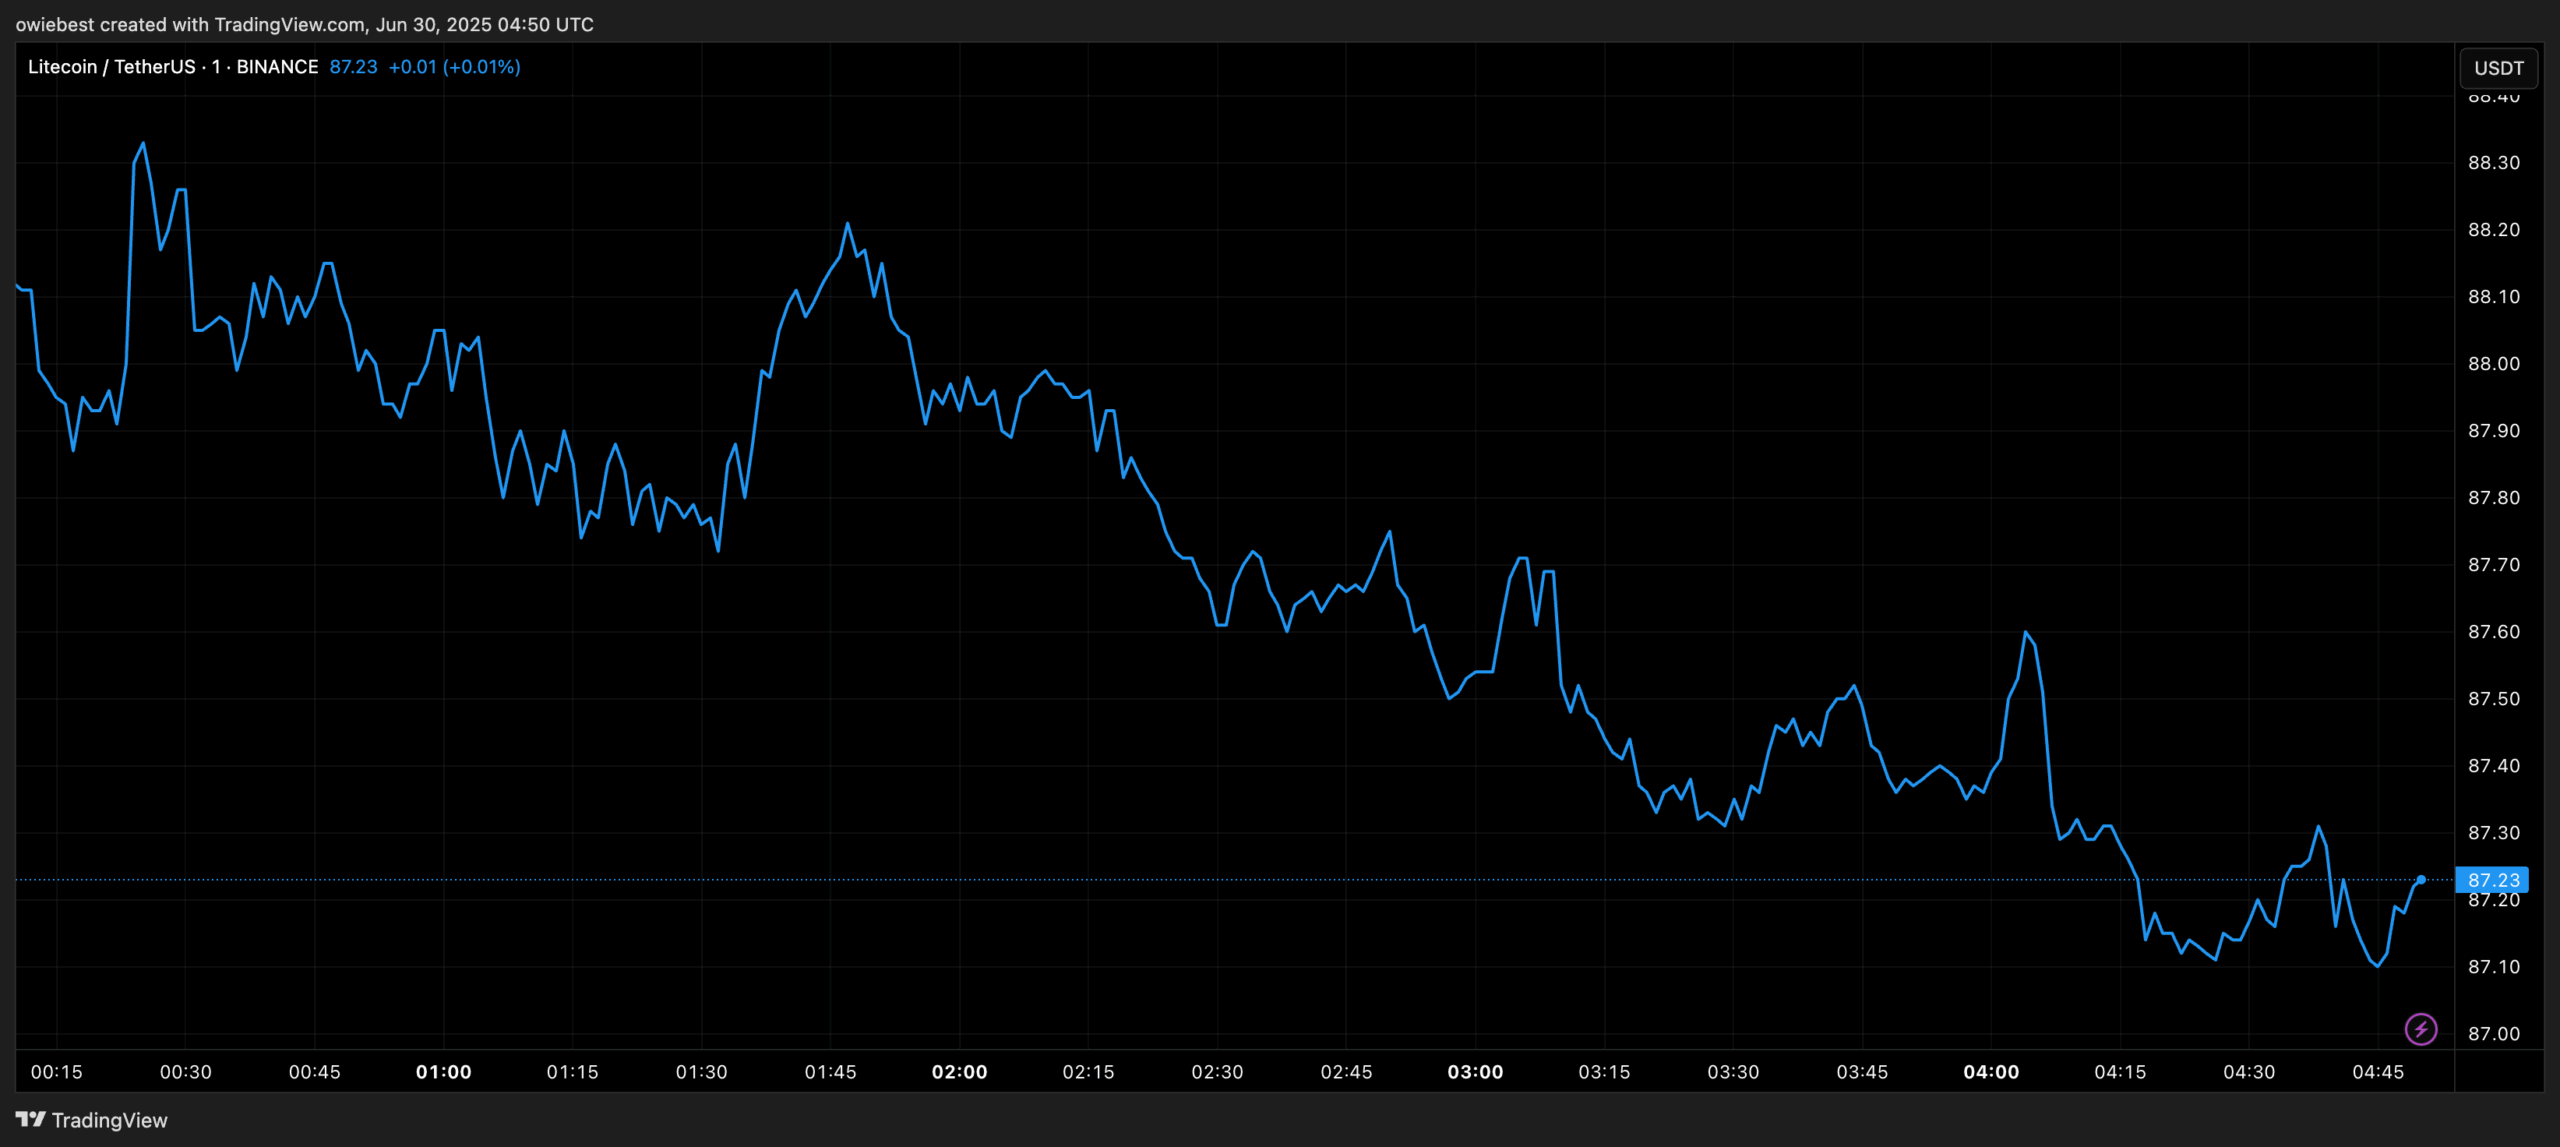Screen dimensions: 2560x1147
Task: Click the 02:30 time axis label
Action: (1218, 1072)
